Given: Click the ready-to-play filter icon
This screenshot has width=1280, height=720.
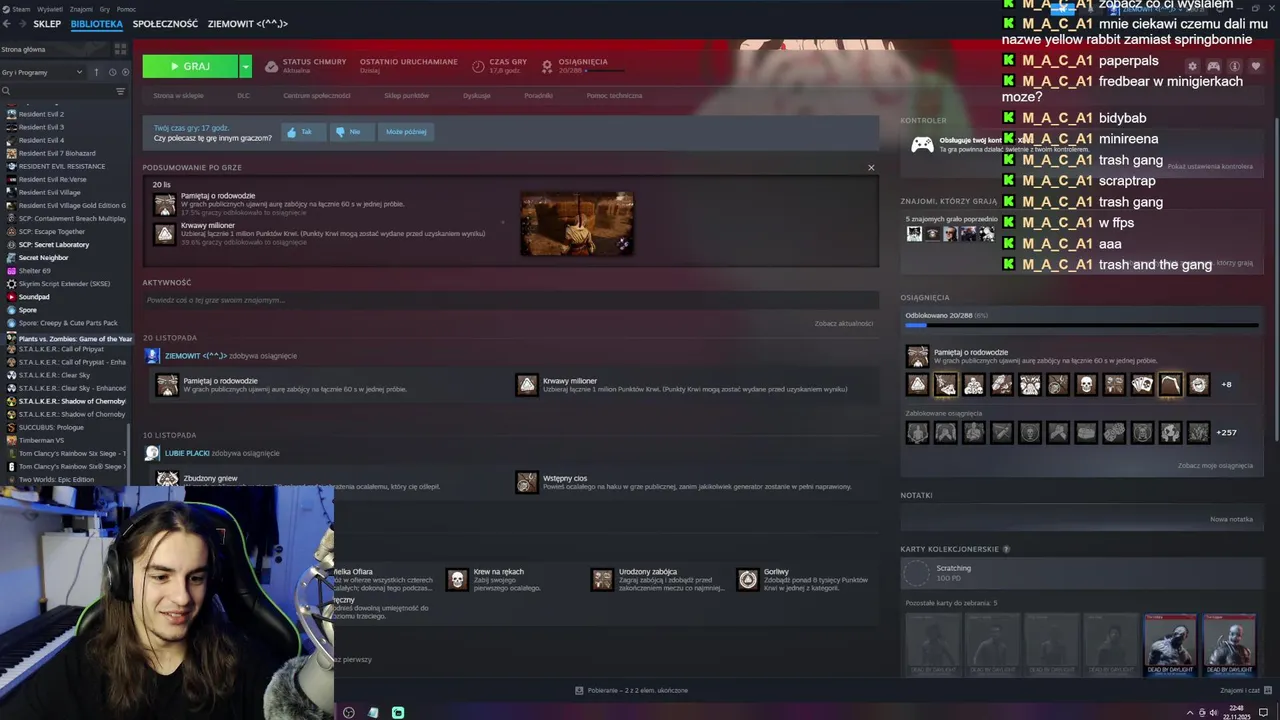Looking at the screenshot, I should click(125, 72).
